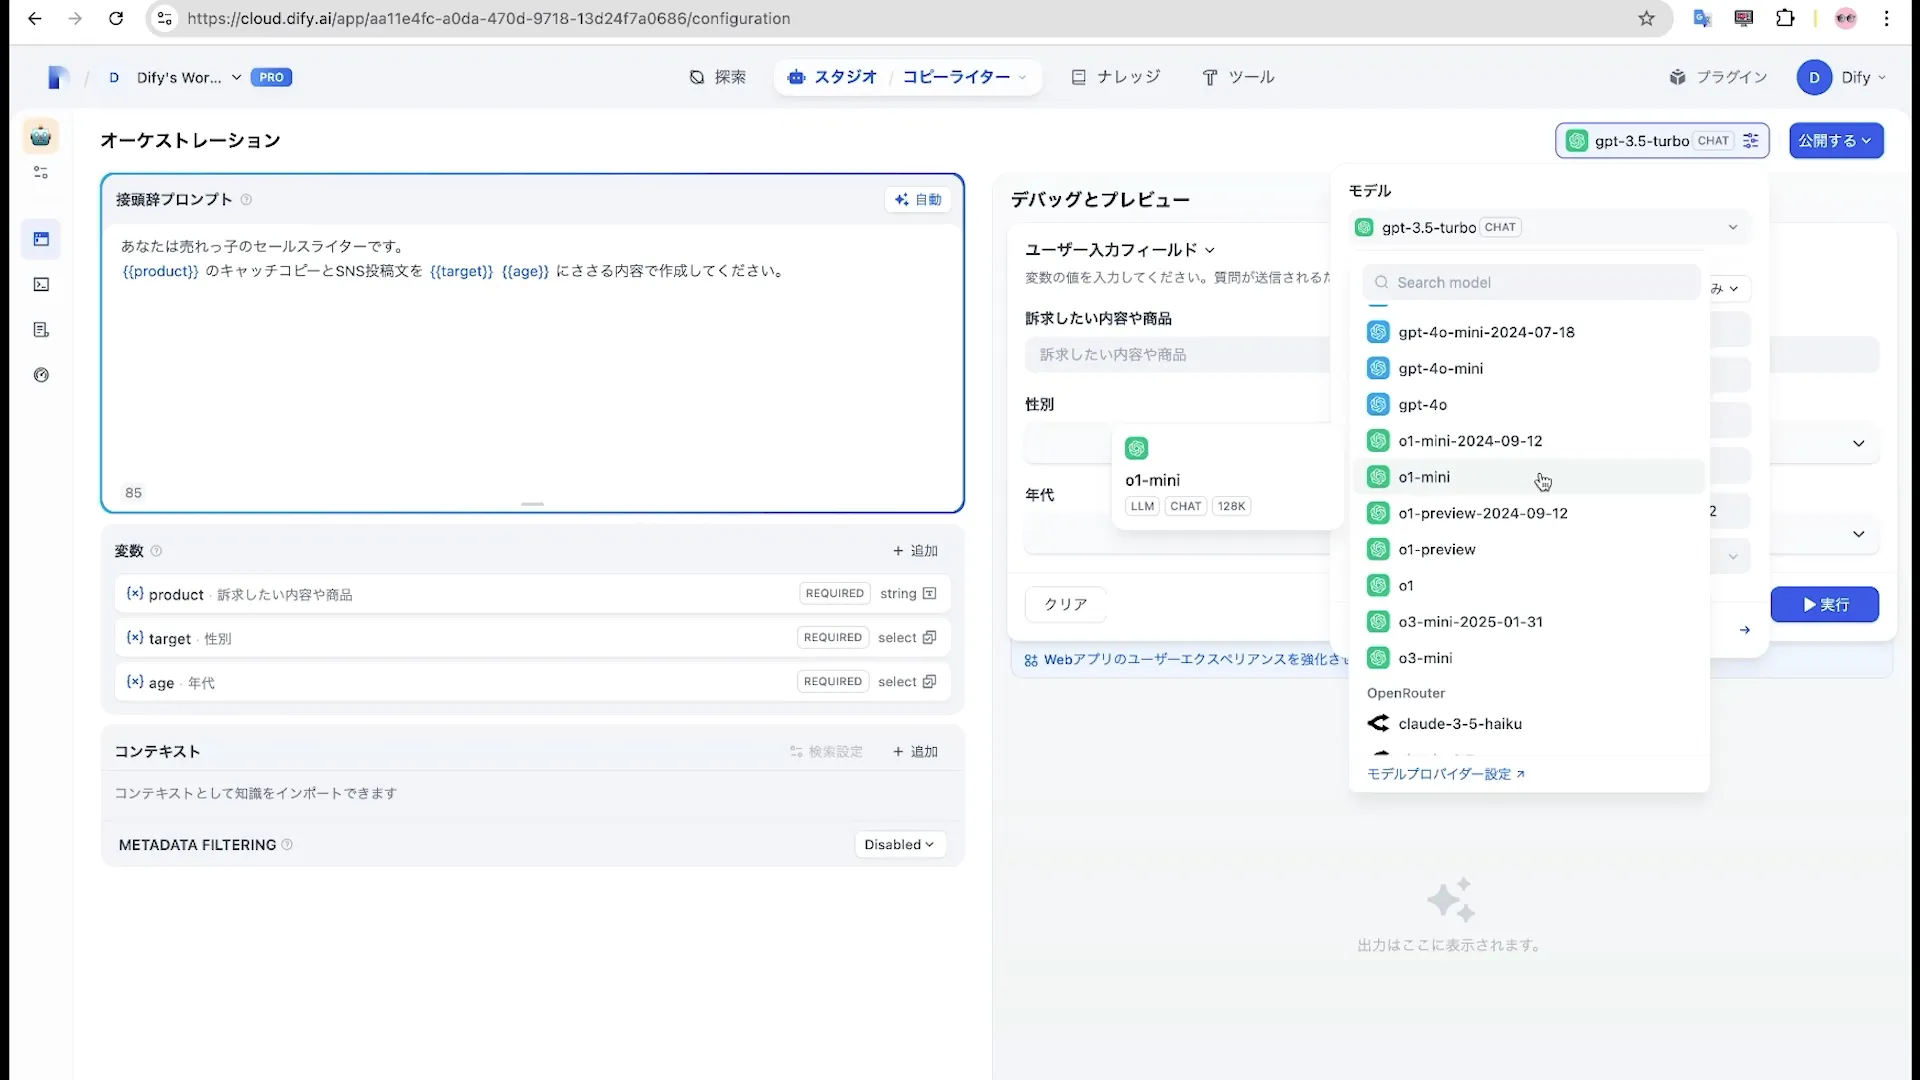The width and height of the screenshot is (1920, 1080).
Task: Click inside the prefix prompt editor
Action: 532,360
